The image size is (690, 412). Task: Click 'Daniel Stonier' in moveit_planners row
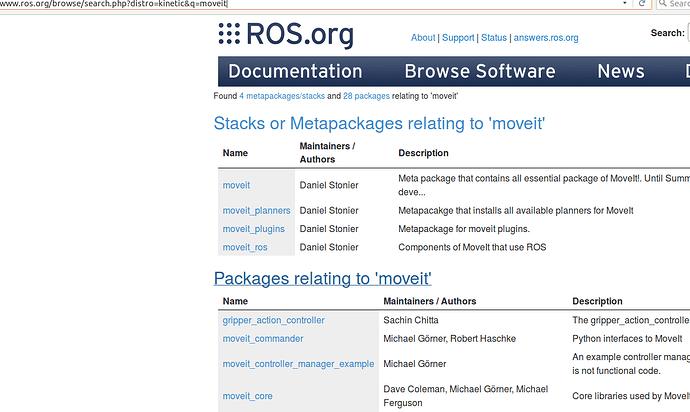(329, 211)
